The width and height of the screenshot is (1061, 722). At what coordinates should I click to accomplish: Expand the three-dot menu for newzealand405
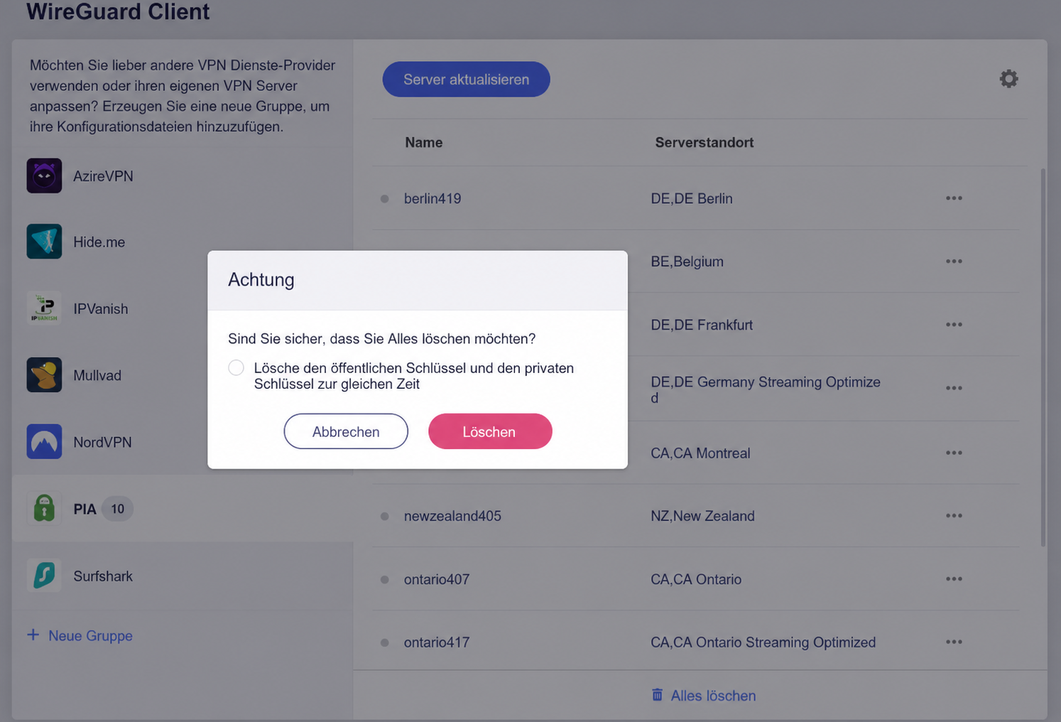point(954,516)
